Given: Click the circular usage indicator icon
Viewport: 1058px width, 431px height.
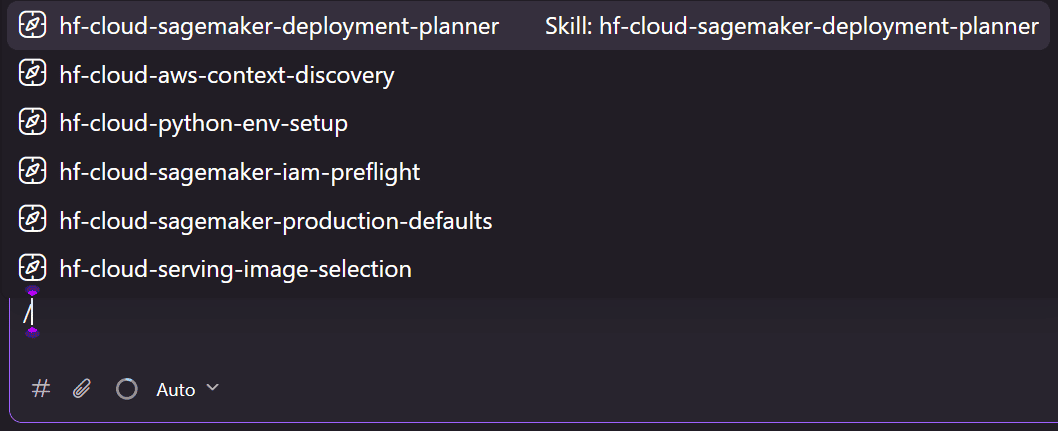Looking at the screenshot, I should coord(126,389).
